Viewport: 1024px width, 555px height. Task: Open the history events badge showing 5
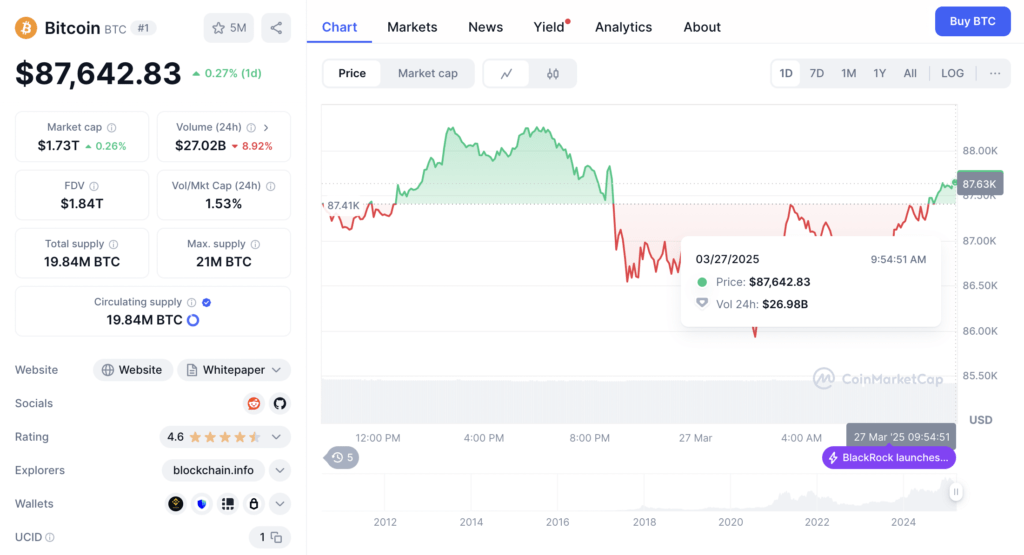pyautogui.click(x=342, y=458)
